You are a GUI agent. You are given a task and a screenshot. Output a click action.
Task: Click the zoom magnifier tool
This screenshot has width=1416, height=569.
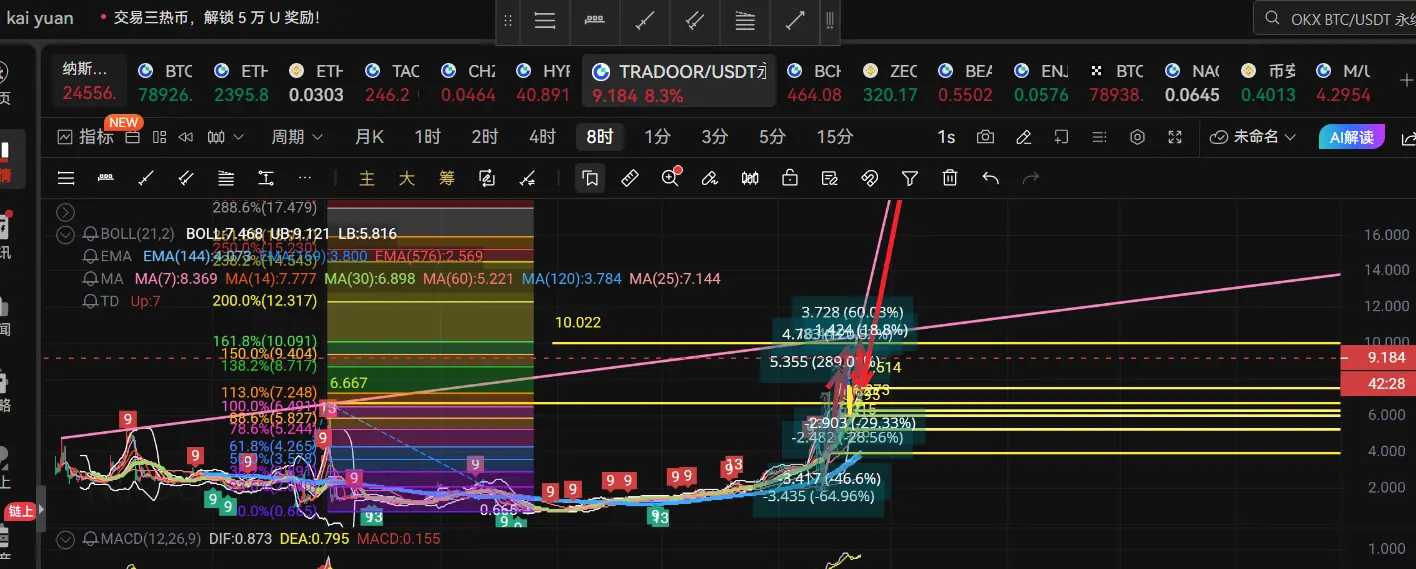(x=671, y=177)
